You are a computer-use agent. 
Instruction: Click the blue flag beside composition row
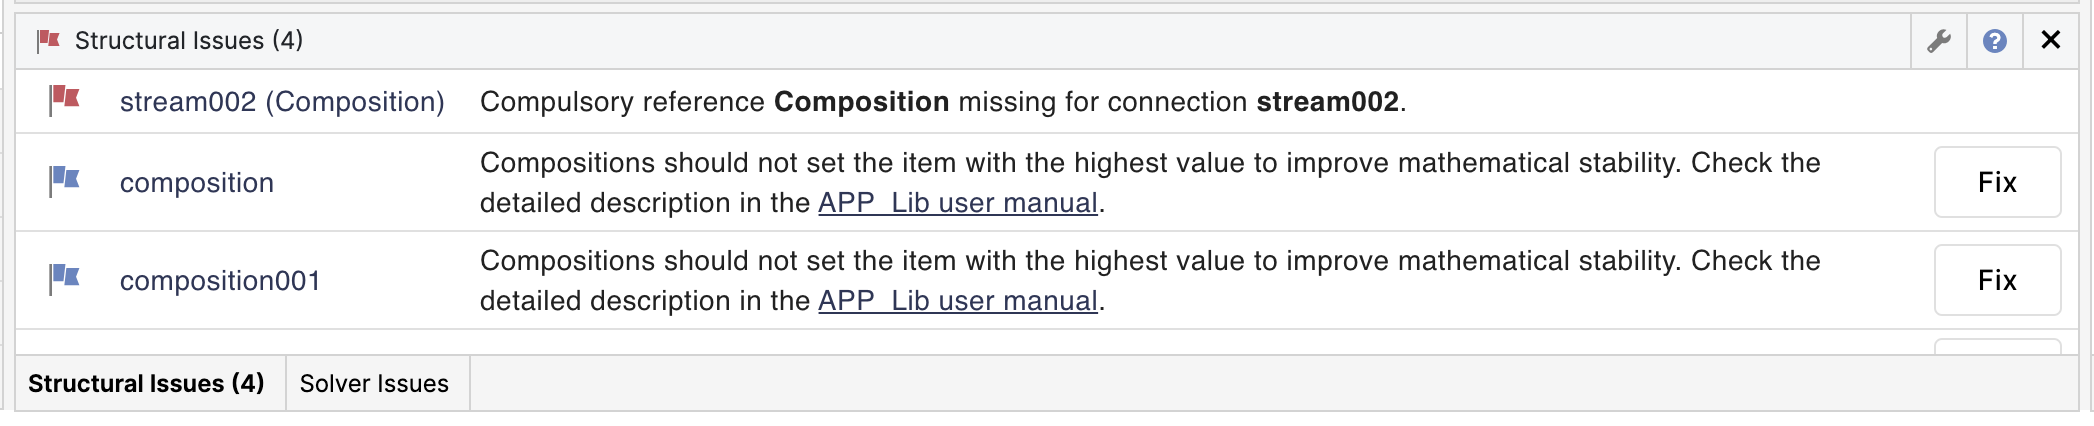pyautogui.click(x=65, y=181)
